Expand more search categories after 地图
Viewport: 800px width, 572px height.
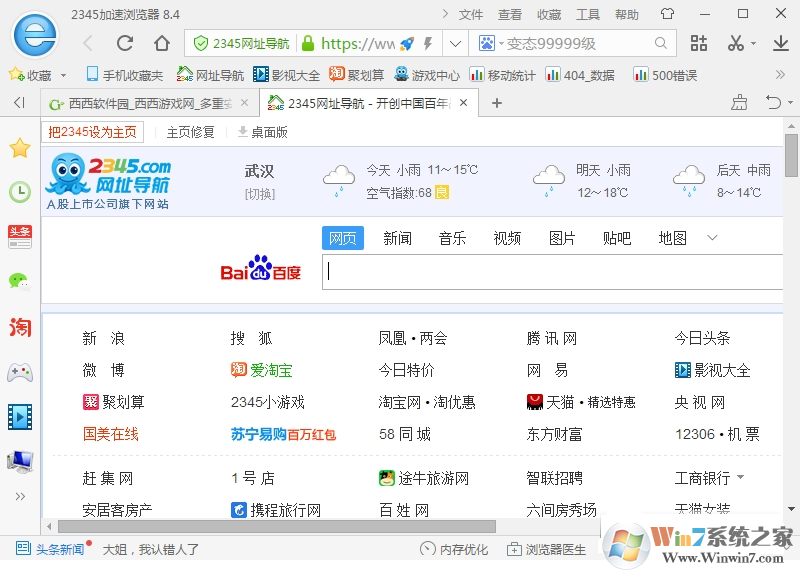(x=712, y=238)
